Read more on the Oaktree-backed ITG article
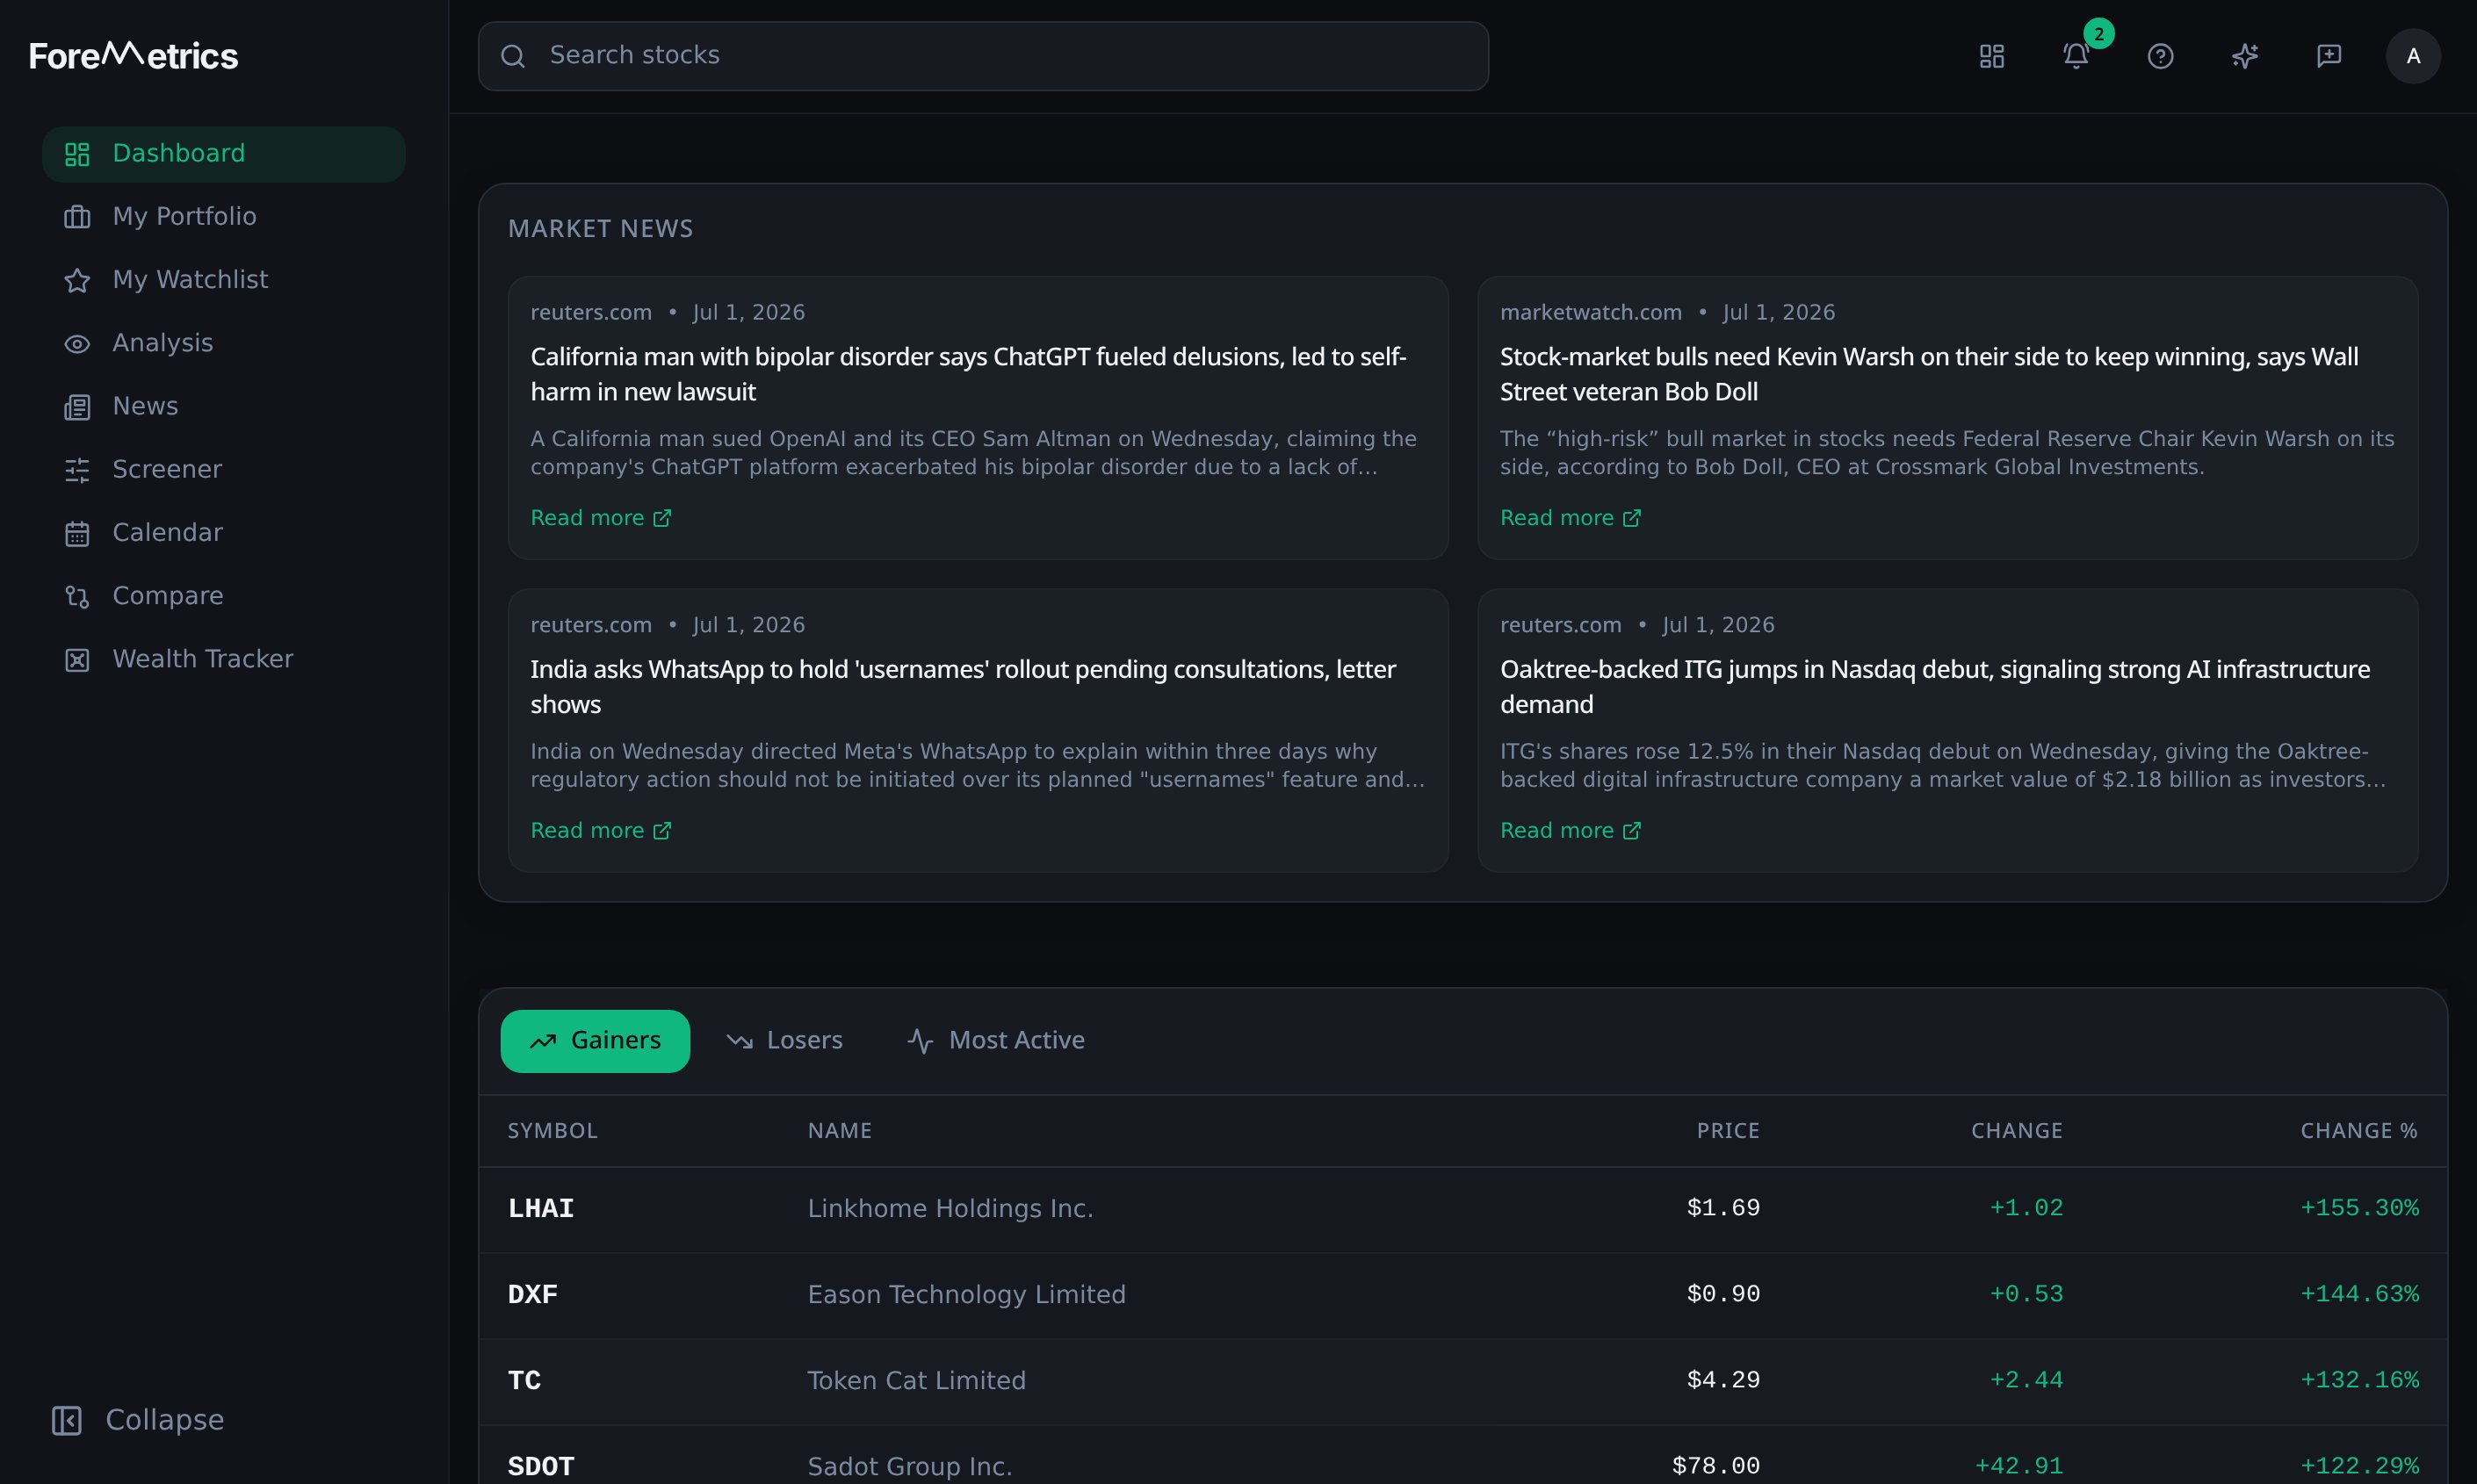The width and height of the screenshot is (2477, 1484). [1570, 831]
